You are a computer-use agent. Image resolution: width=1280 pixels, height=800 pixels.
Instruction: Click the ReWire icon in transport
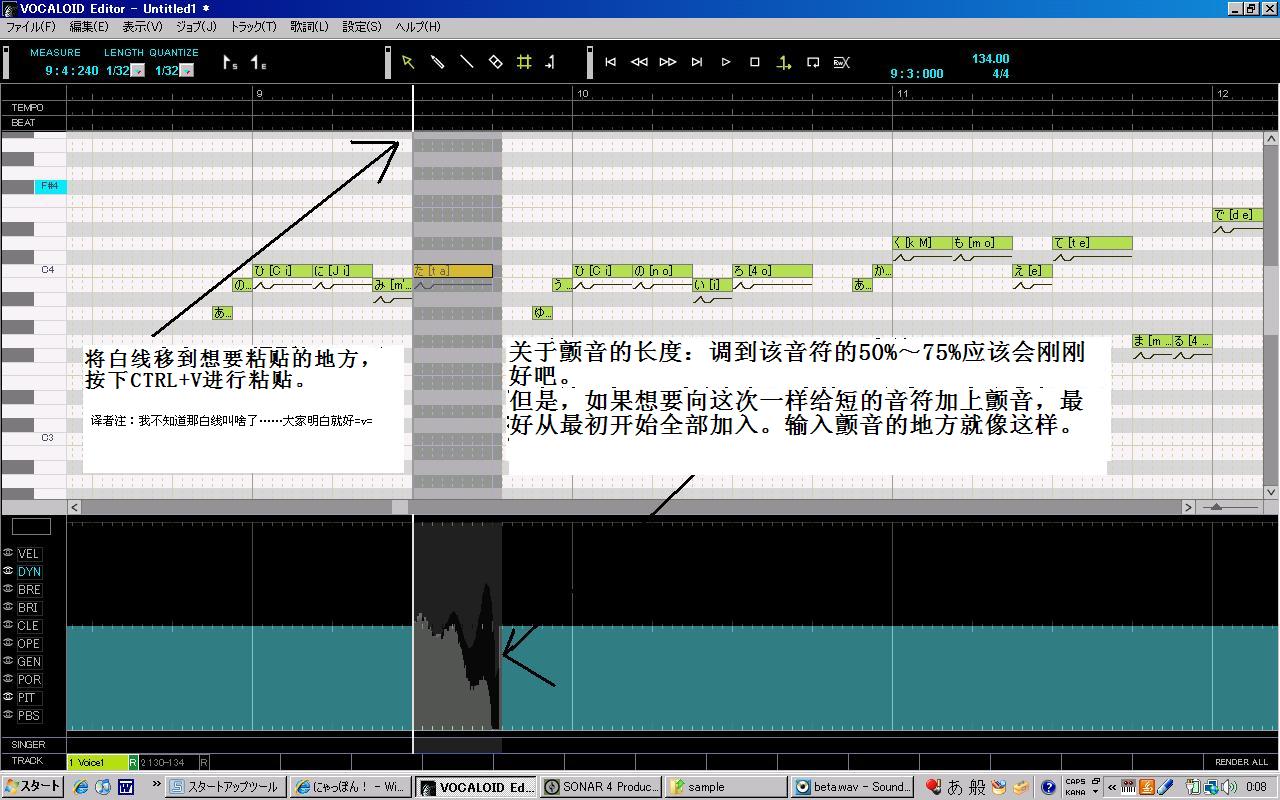(x=842, y=62)
